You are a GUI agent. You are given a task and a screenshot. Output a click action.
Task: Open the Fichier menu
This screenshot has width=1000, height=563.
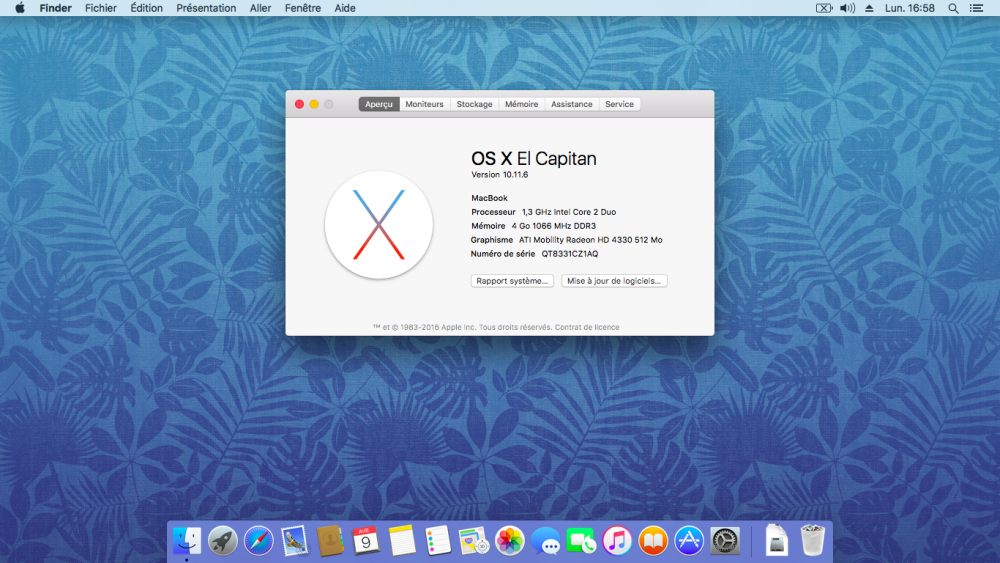[101, 8]
